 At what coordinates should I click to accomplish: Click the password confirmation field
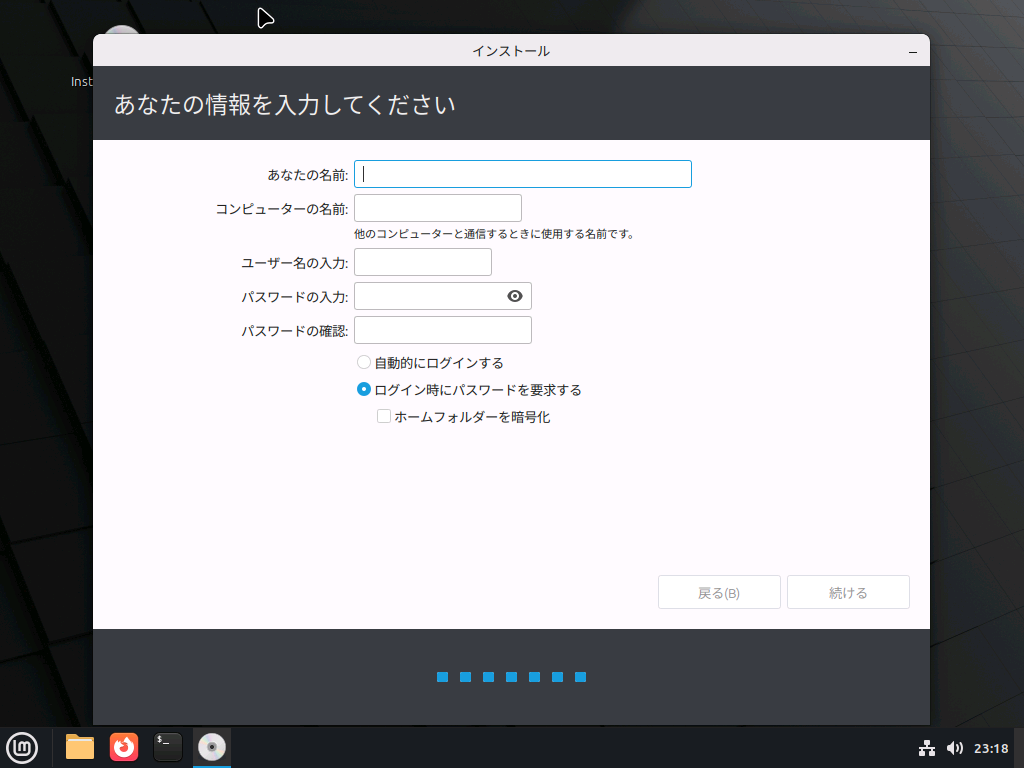[x=442, y=329]
